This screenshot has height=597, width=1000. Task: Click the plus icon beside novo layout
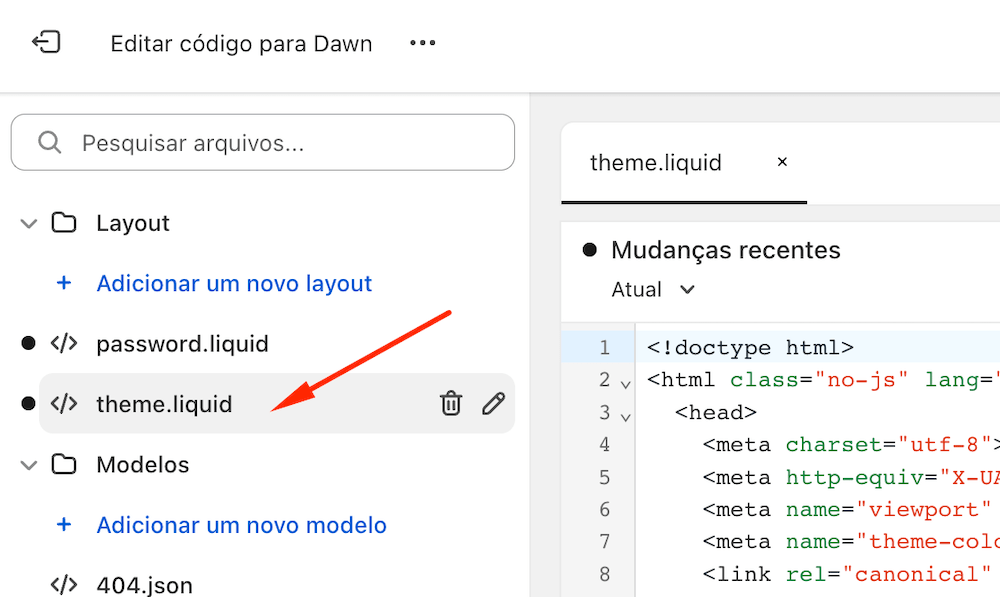pos(64,283)
